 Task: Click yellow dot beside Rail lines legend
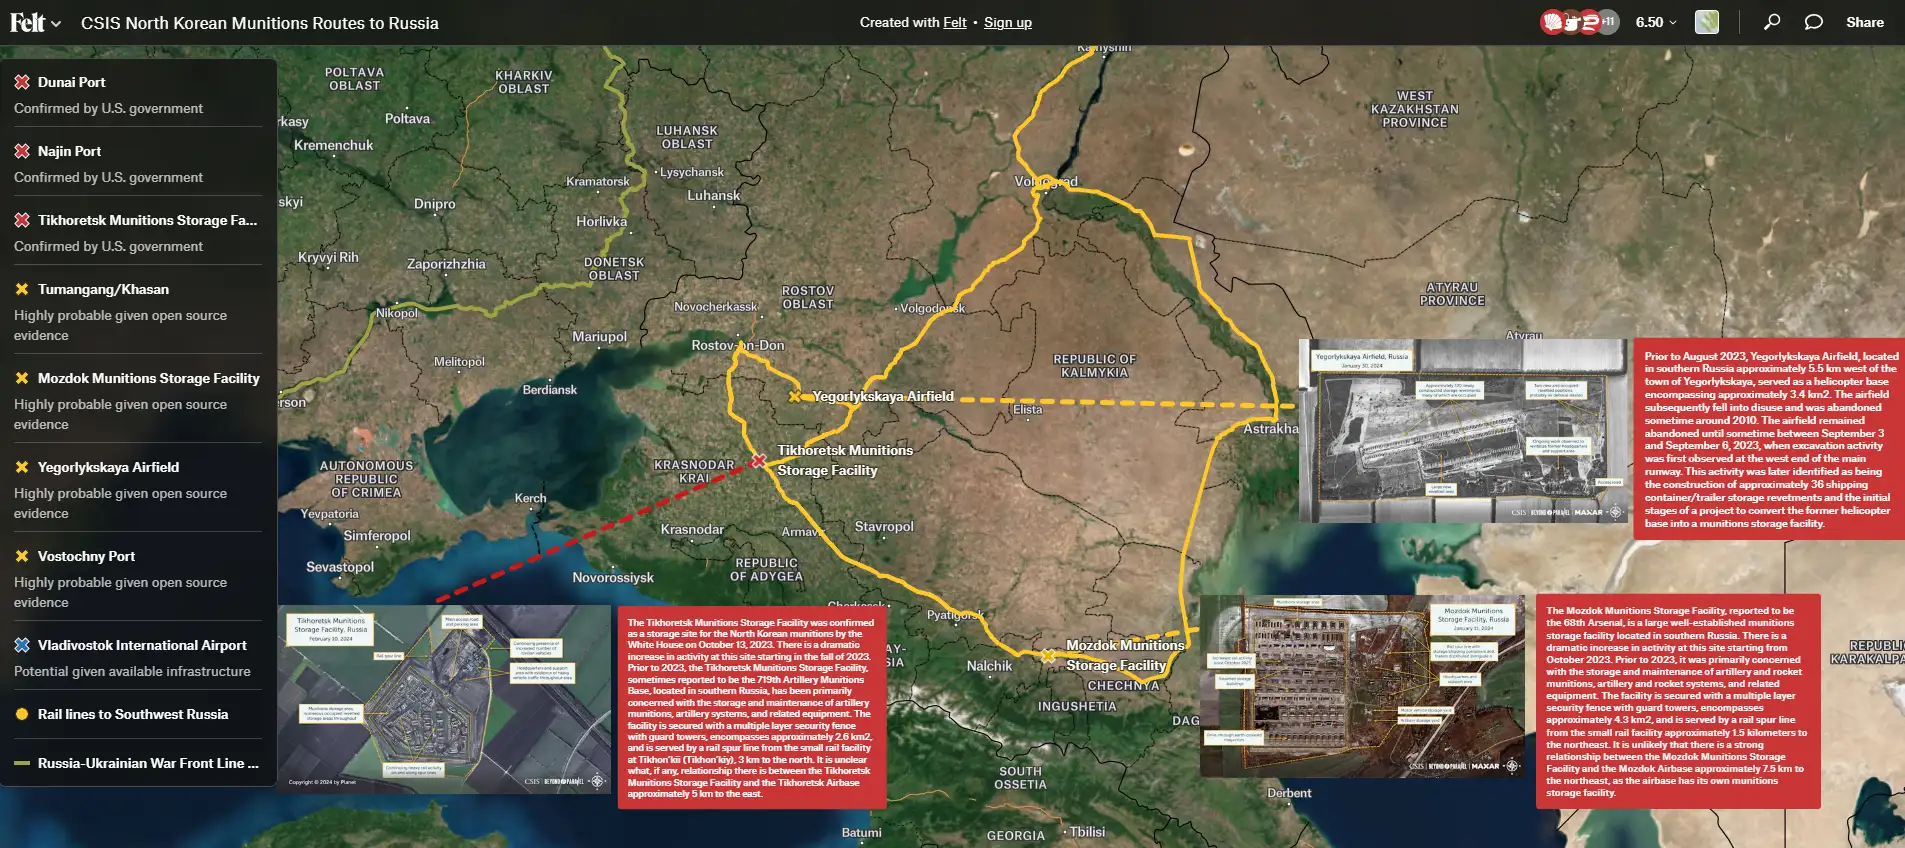click(x=22, y=714)
